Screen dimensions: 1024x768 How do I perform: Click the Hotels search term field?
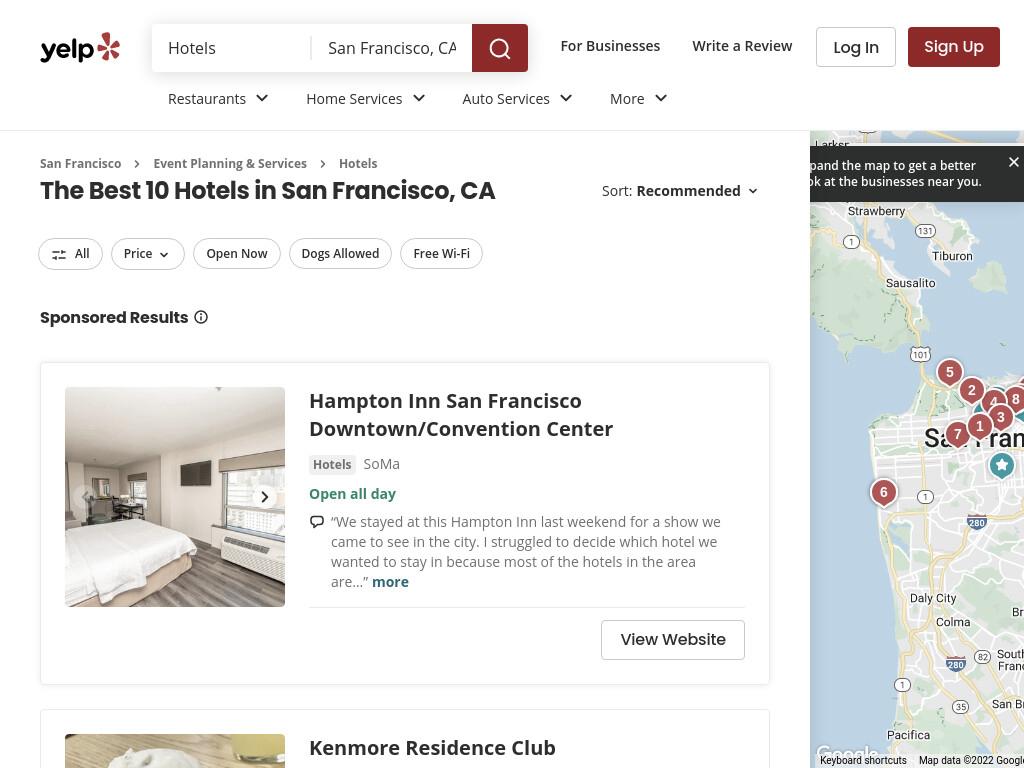tap(232, 48)
